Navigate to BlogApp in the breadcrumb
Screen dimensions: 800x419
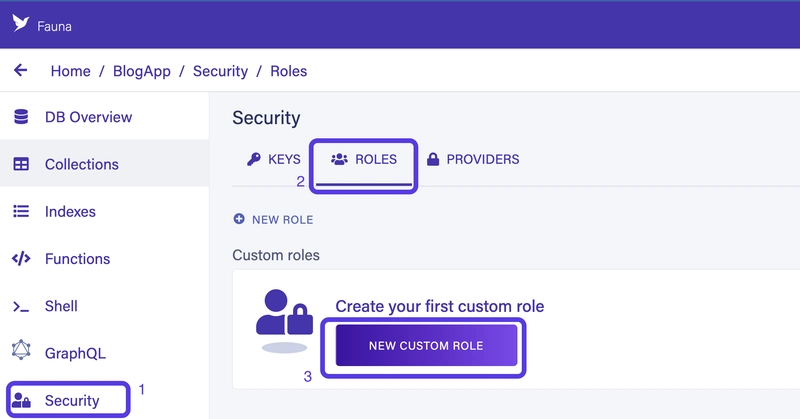pyautogui.click(x=142, y=71)
